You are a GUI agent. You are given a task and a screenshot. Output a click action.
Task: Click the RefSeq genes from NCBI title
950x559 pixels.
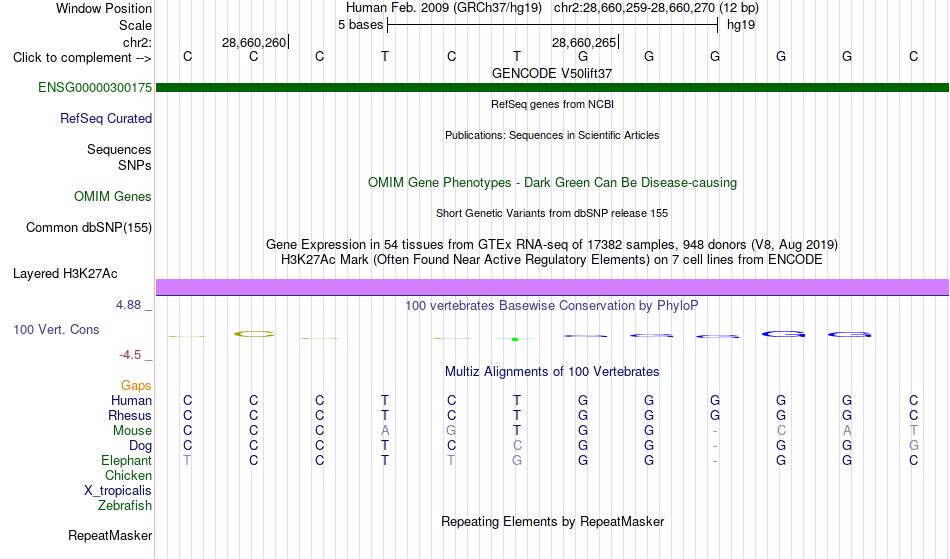pyautogui.click(x=552, y=104)
